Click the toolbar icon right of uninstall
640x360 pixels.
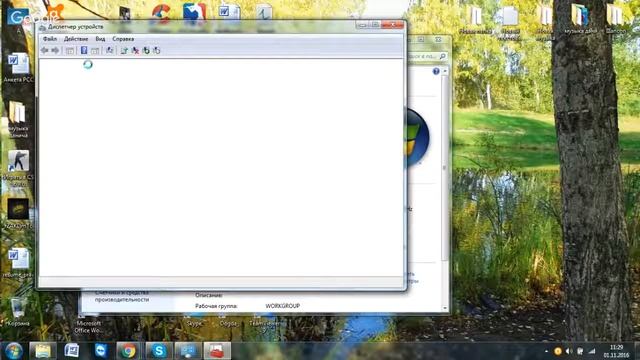tap(146, 50)
